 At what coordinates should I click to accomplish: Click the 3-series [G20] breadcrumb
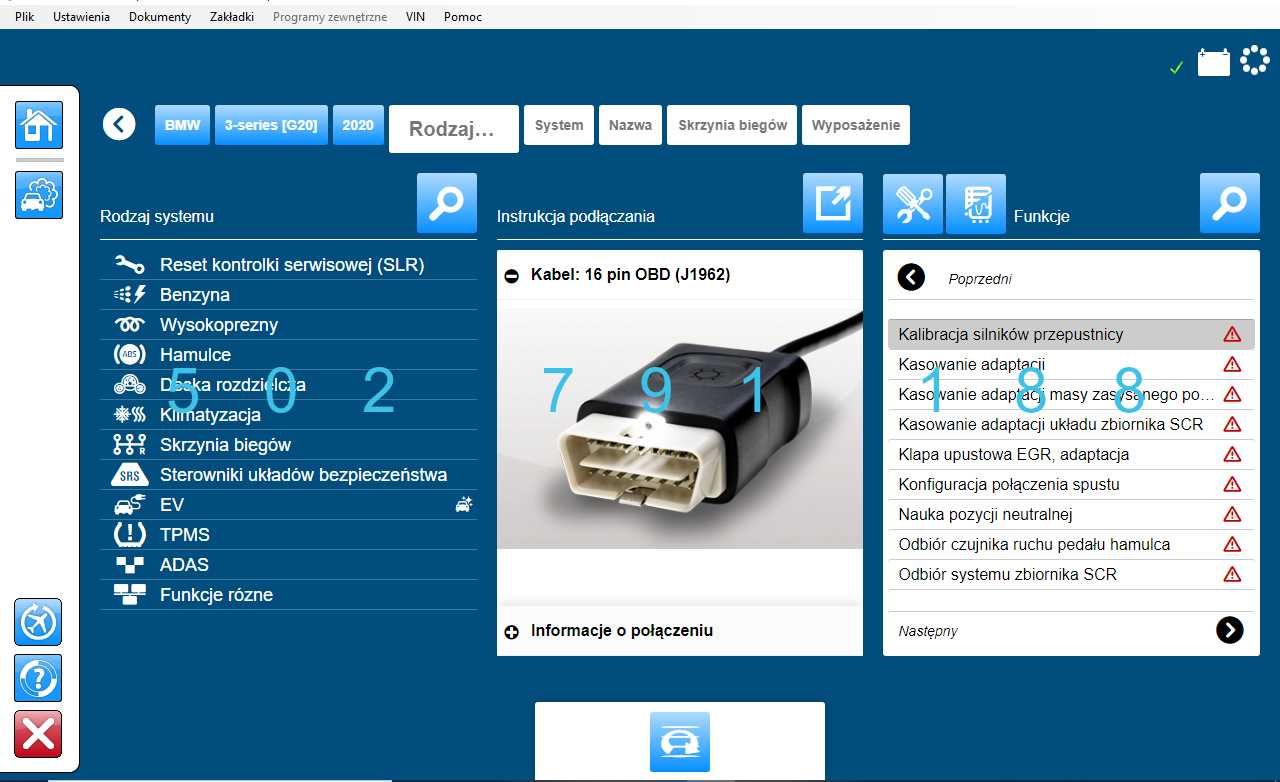(271, 125)
